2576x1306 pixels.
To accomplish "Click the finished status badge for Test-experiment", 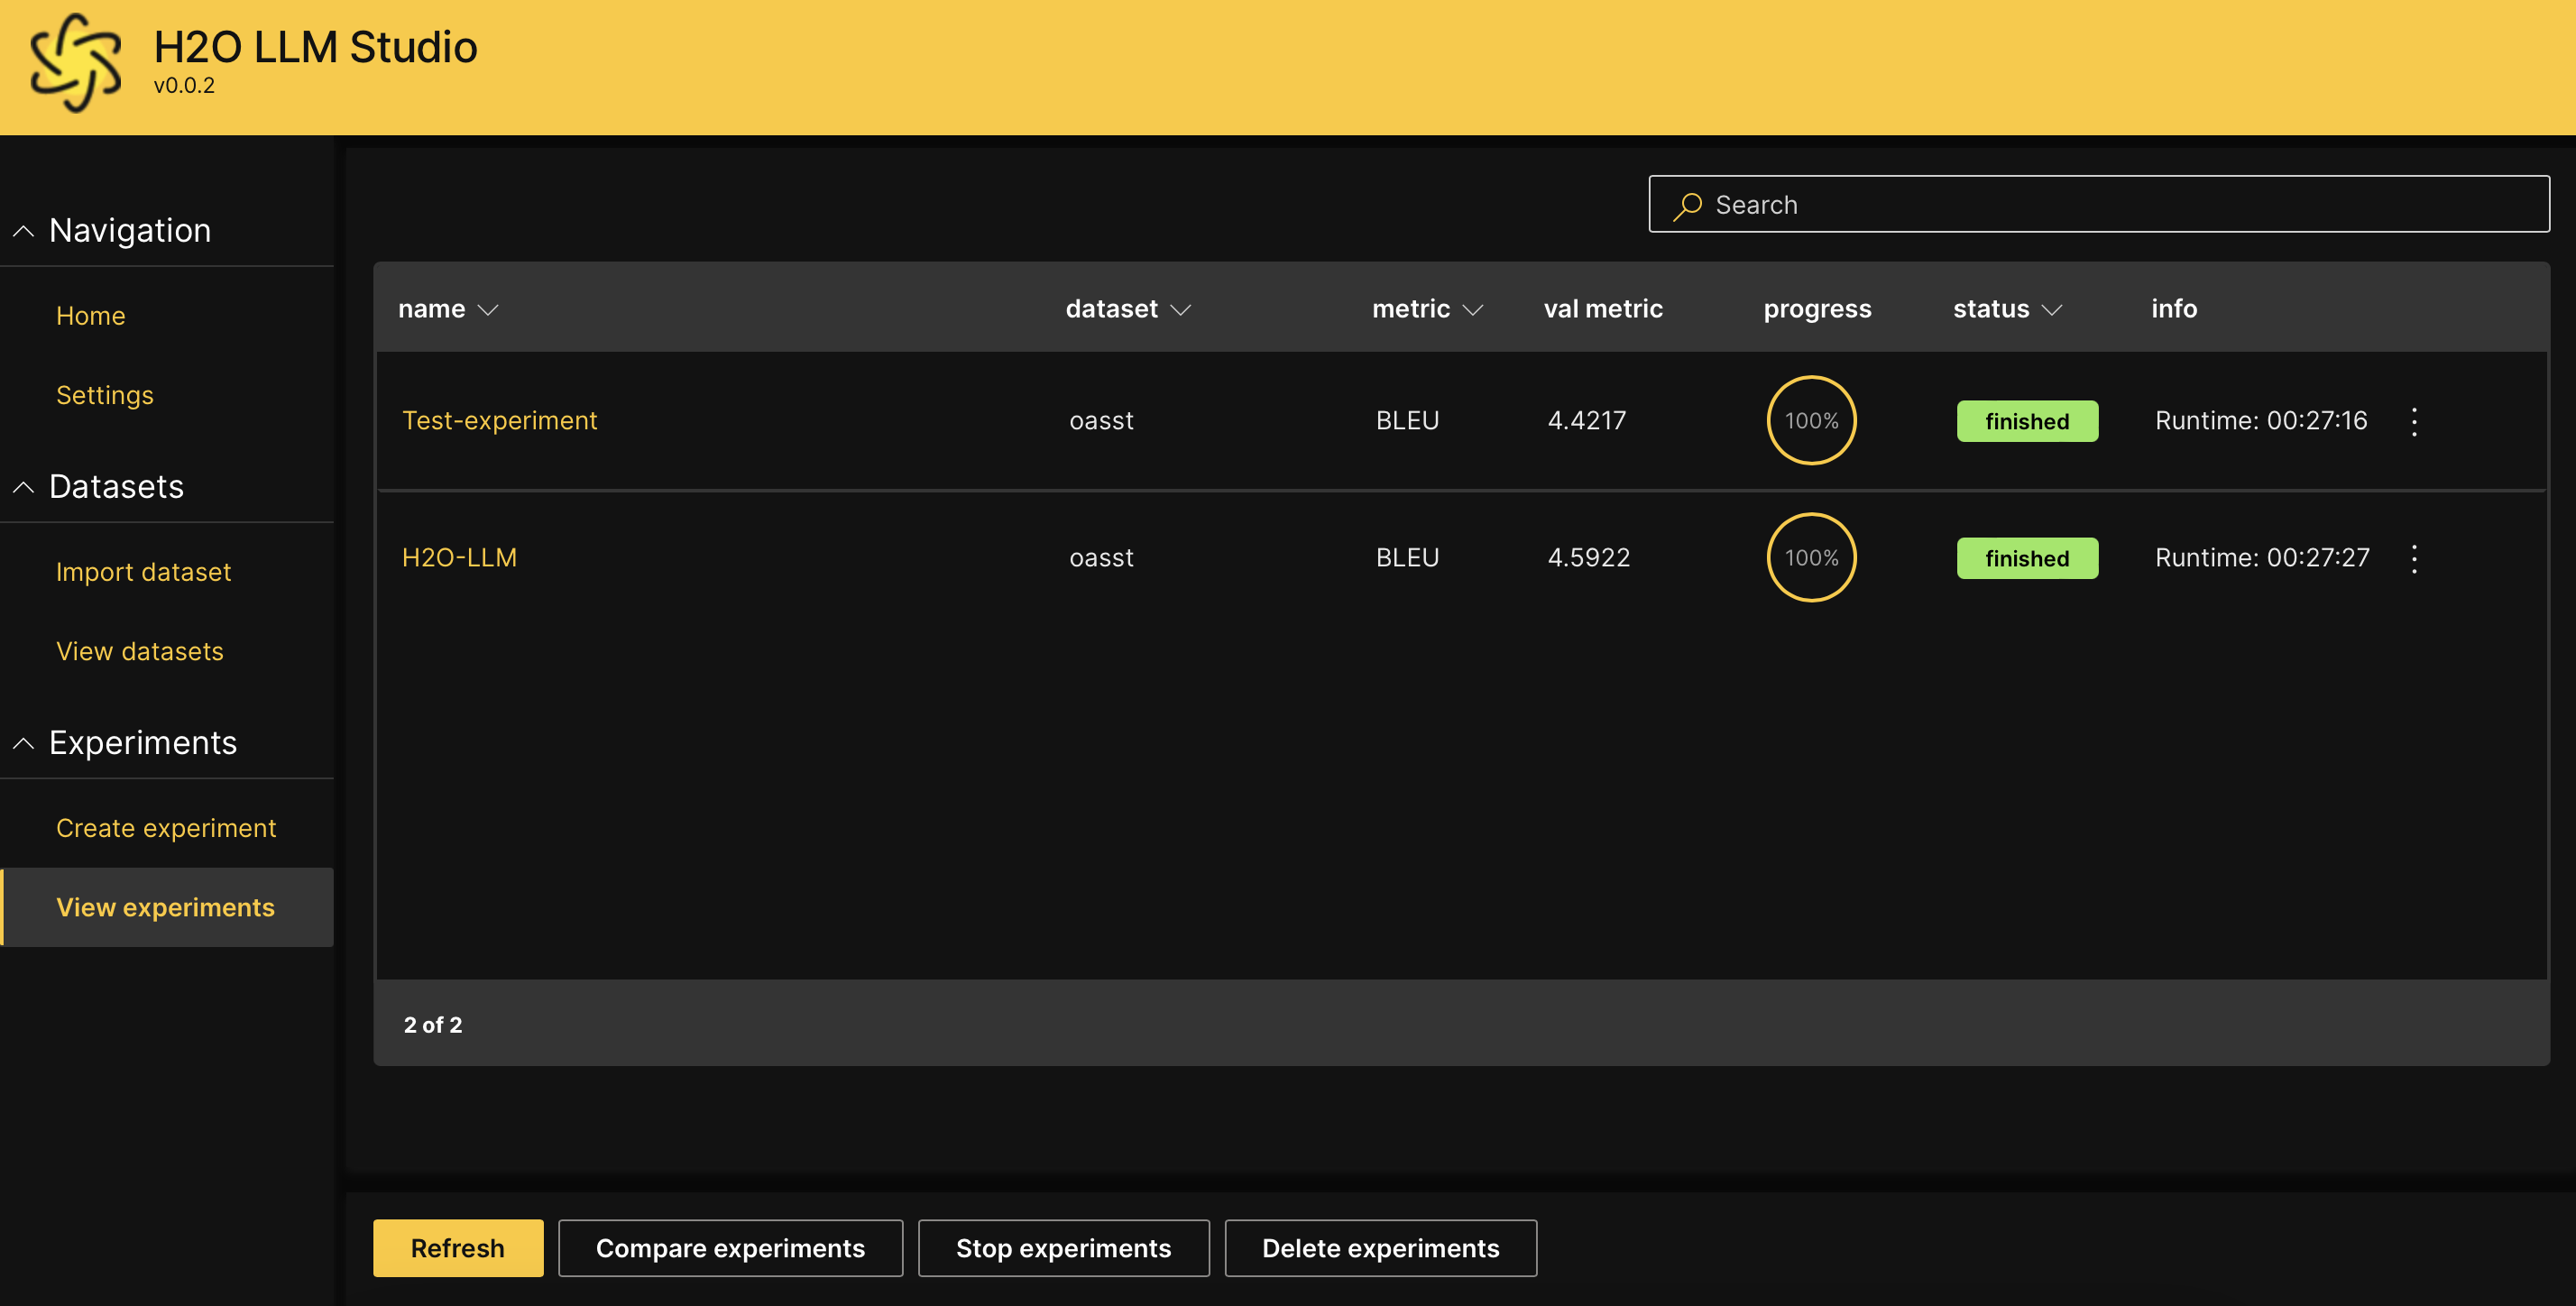I will pyautogui.click(x=2027, y=421).
